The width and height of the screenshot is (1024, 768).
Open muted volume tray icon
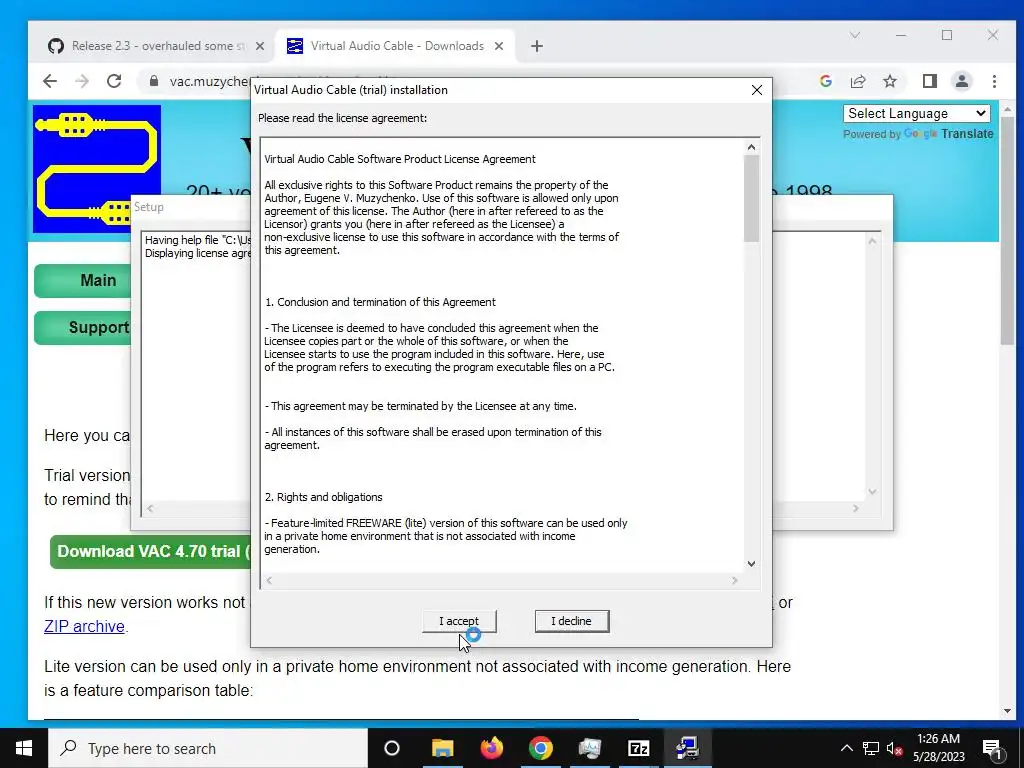(895, 748)
